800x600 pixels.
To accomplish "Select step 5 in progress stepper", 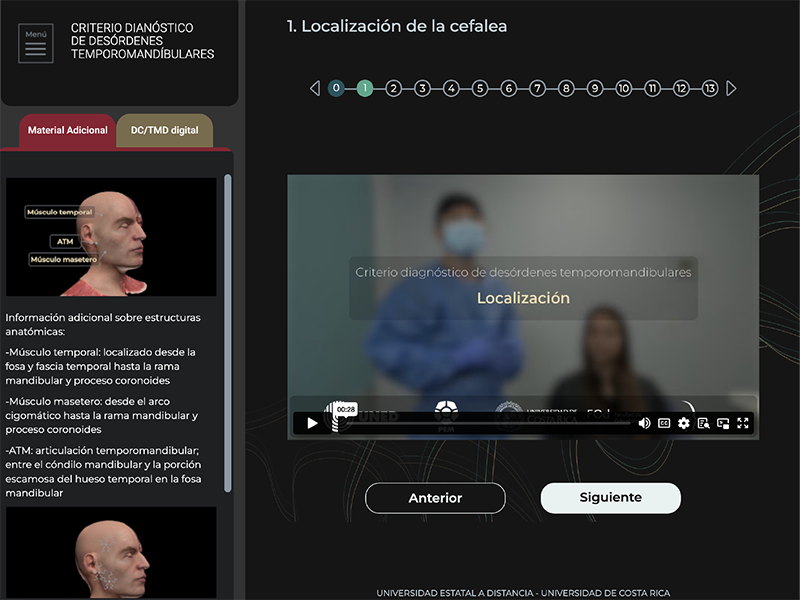I will pyautogui.click(x=480, y=88).
